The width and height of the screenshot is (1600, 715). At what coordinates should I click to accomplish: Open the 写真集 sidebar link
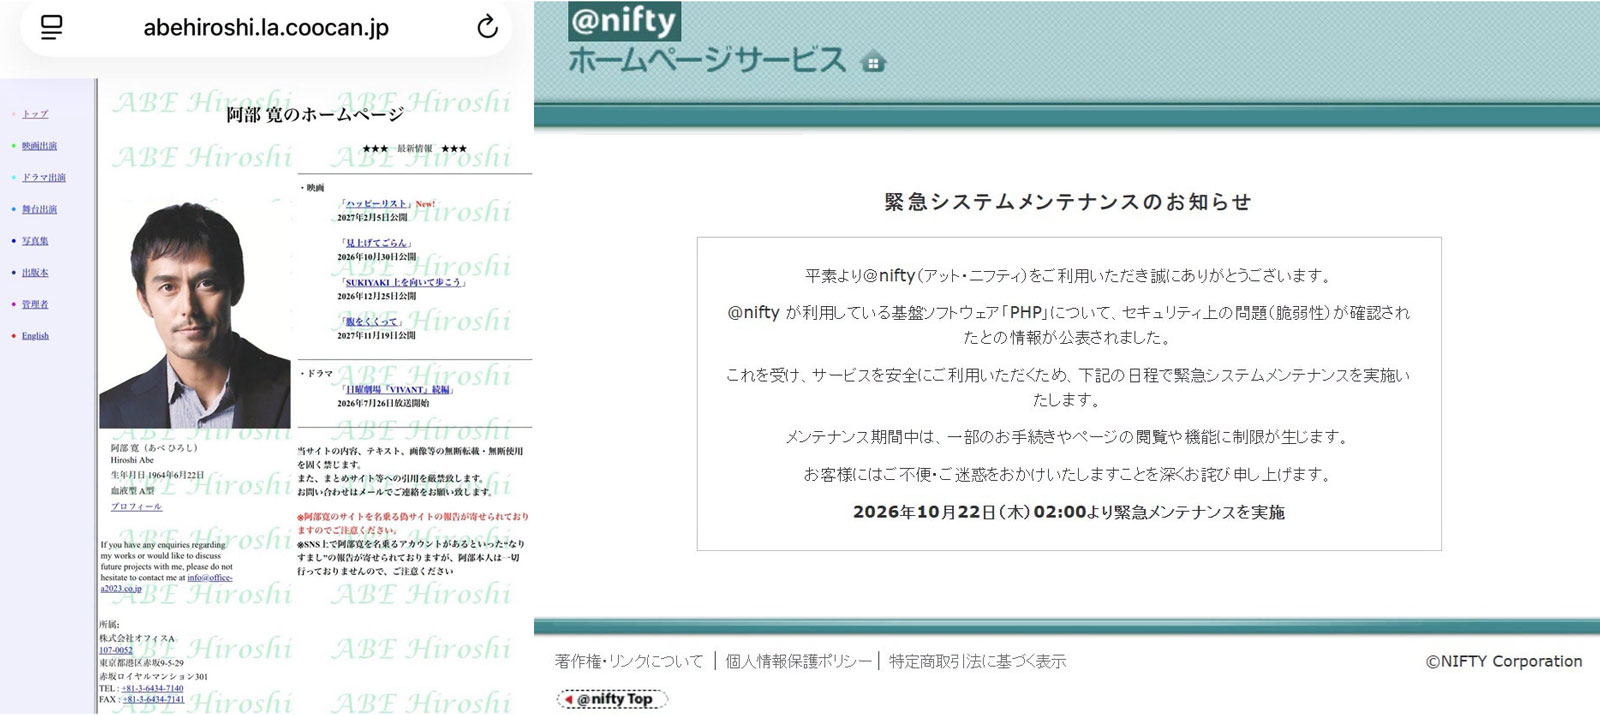tap(35, 241)
